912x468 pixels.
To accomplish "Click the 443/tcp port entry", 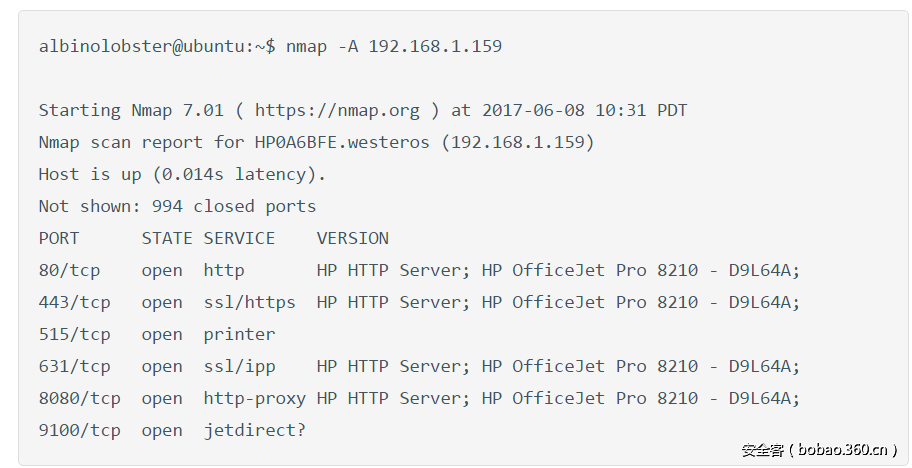I will (75, 302).
